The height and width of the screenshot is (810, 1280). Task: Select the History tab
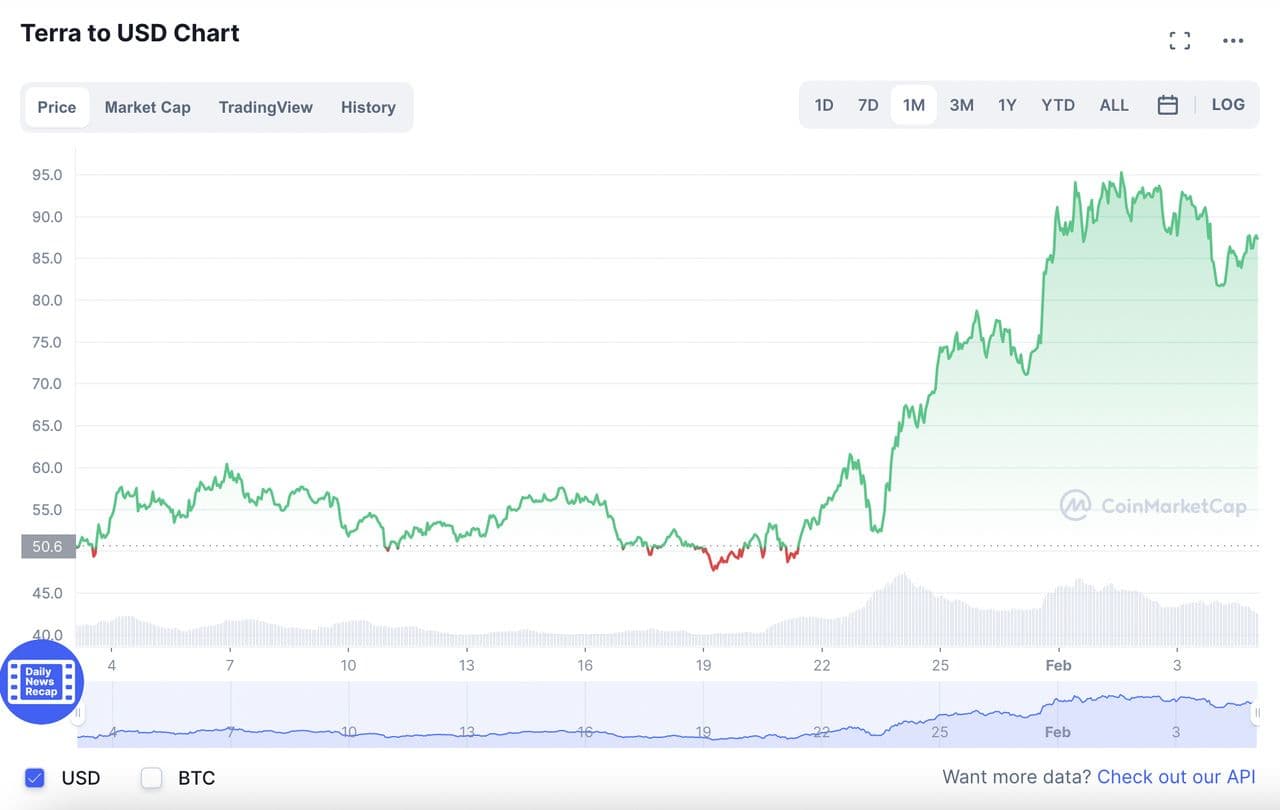pyautogui.click(x=368, y=107)
